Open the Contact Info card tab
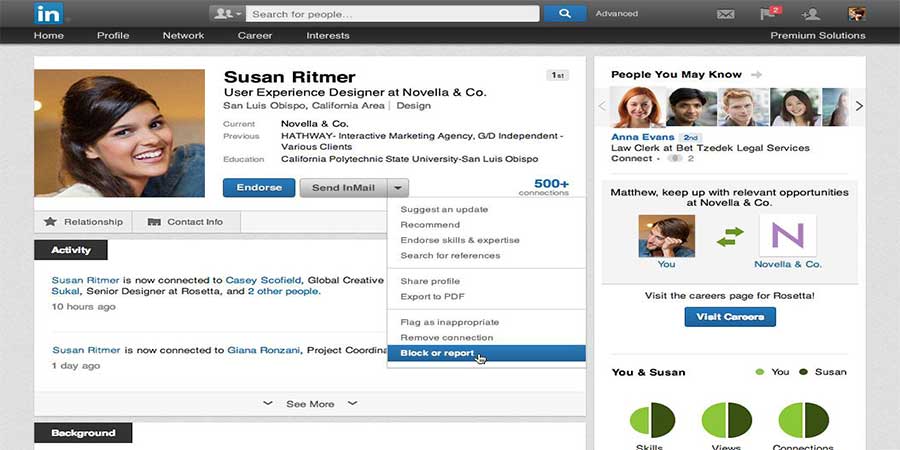The width and height of the screenshot is (900, 450). pos(186,222)
